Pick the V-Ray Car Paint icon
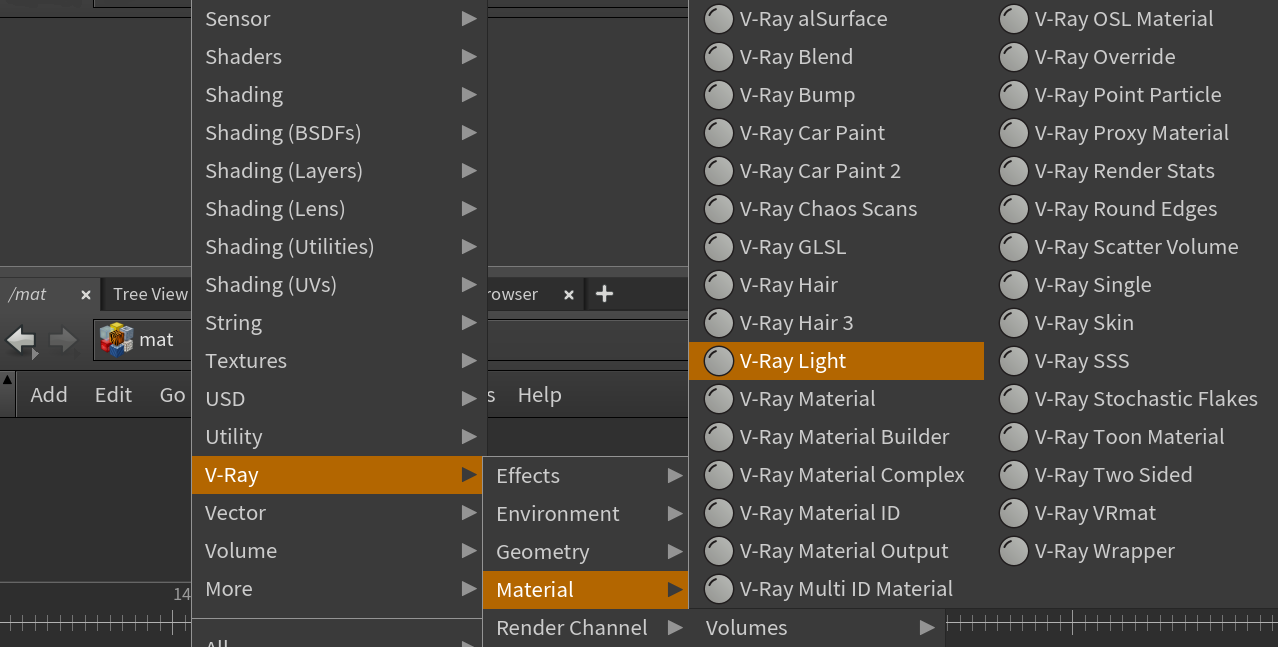The height and width of the screenshot is (647, 1278). [x=719, y=133]
